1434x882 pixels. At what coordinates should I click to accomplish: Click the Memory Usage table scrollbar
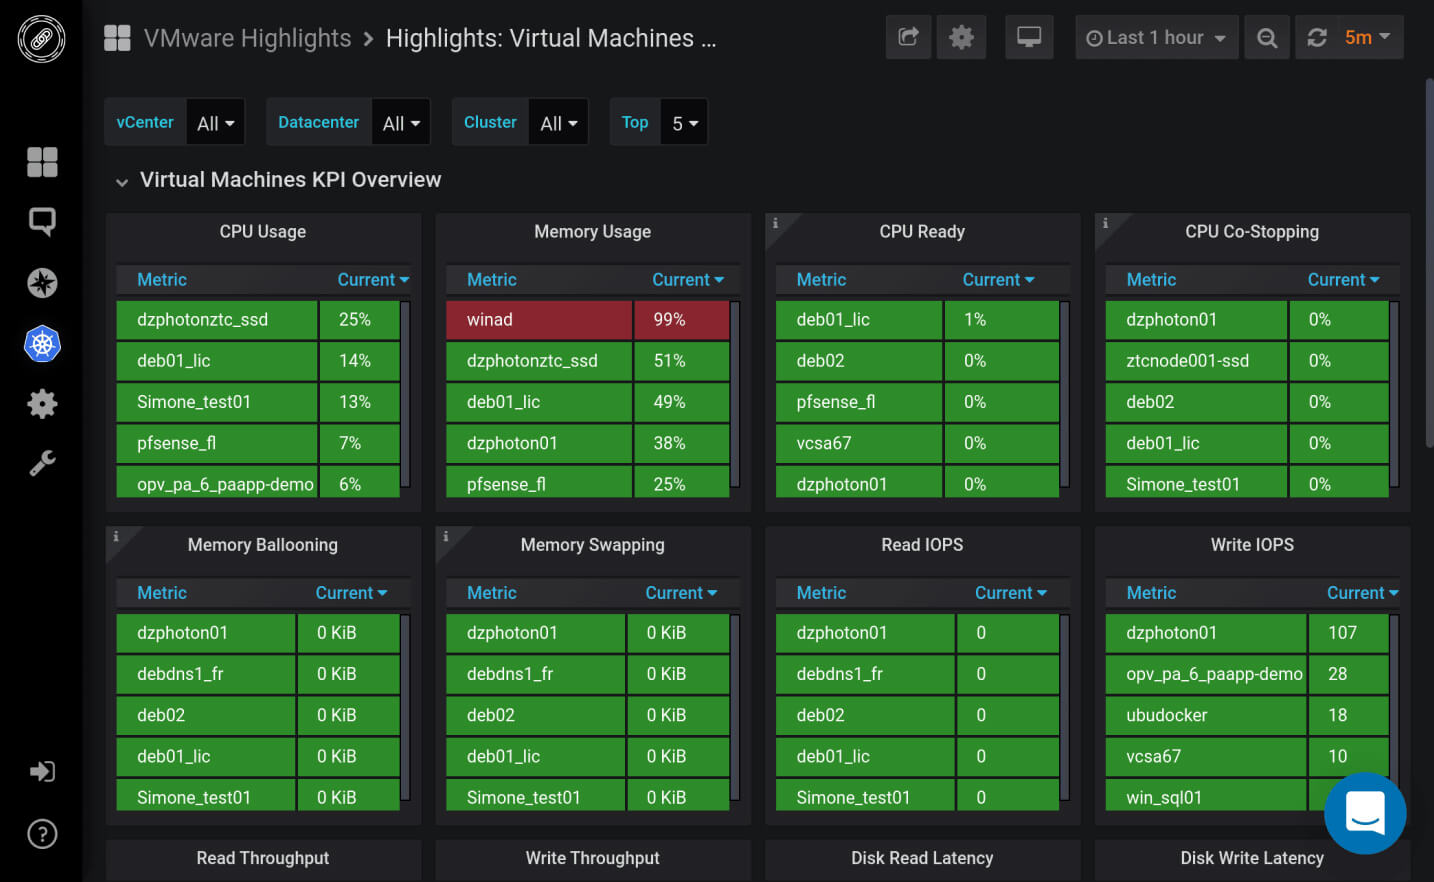tap(735, 393)
